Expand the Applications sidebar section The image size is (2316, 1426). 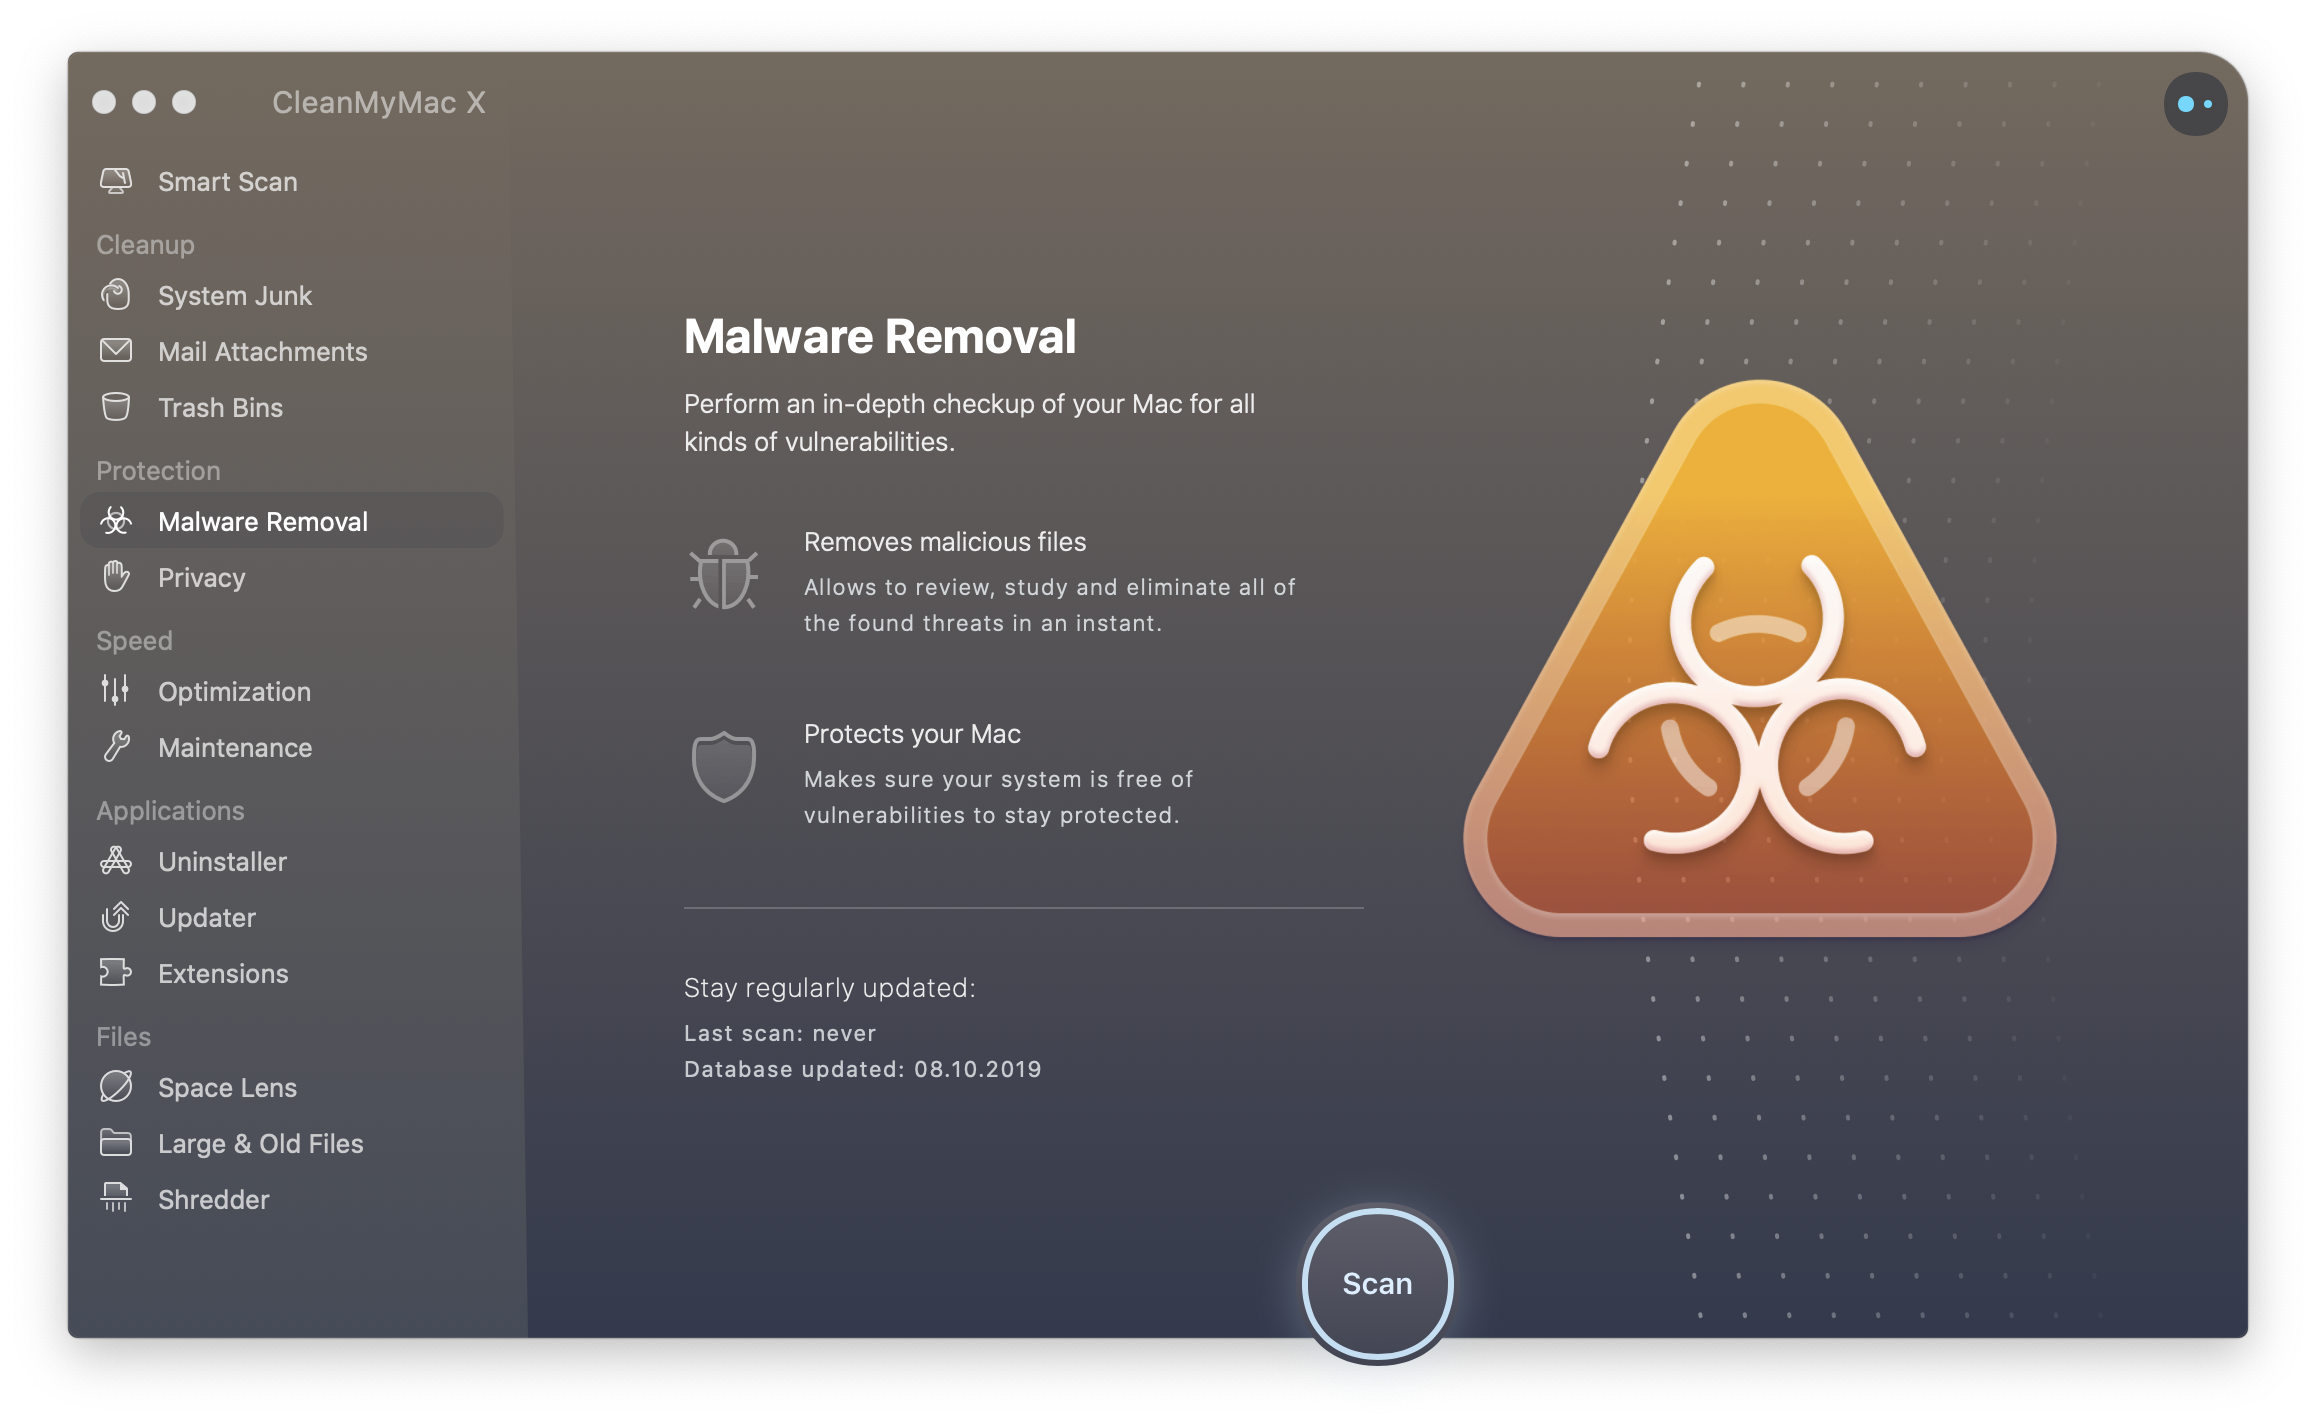tap(170, 807)
